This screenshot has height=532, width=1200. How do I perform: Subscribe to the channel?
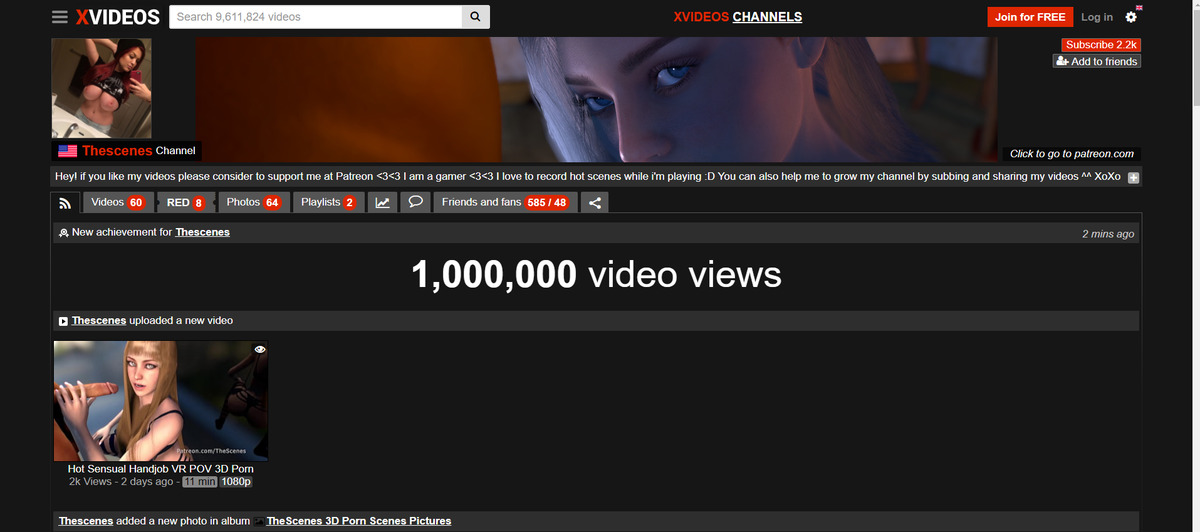pyautogui.click(x=1100, y=45)
